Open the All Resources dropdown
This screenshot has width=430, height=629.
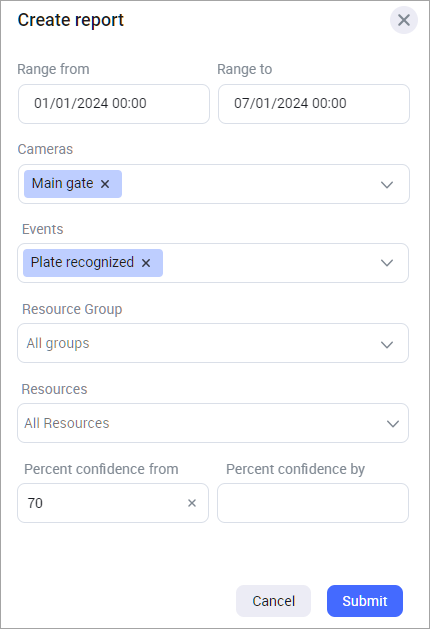213,423
